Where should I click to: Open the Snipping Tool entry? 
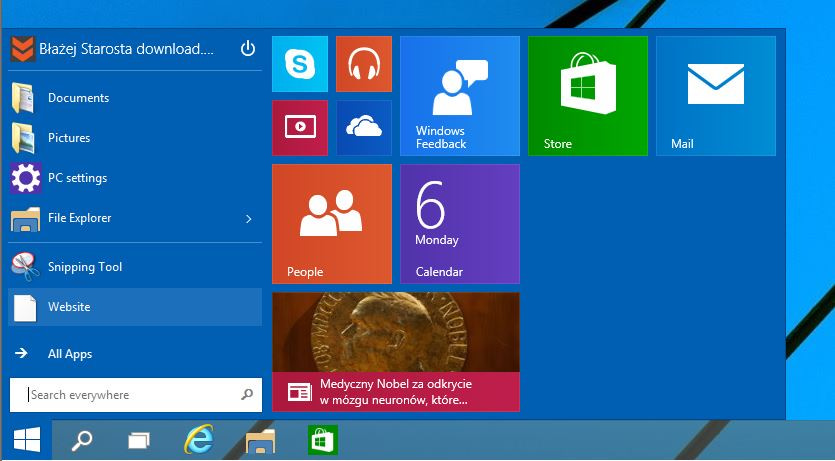[x=84, y=267]
